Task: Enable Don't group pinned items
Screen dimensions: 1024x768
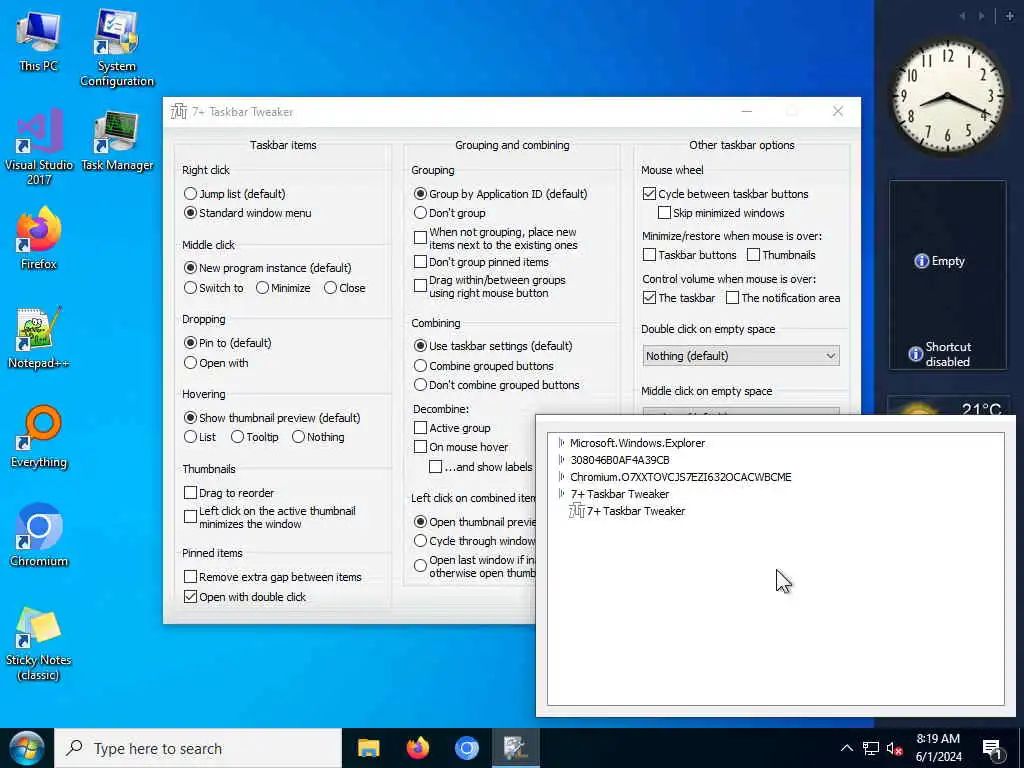Action: 421,262
